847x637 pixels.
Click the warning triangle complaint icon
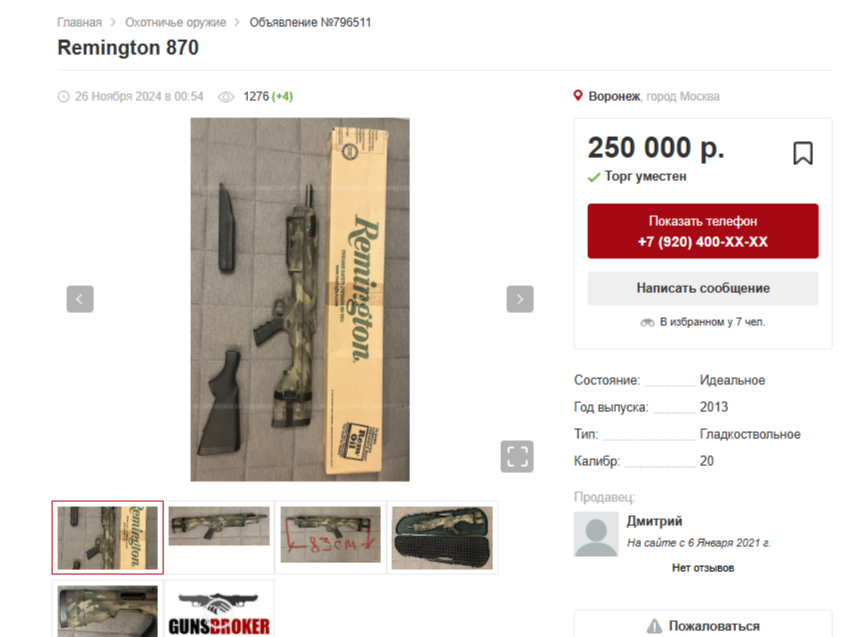click(654, 626)
